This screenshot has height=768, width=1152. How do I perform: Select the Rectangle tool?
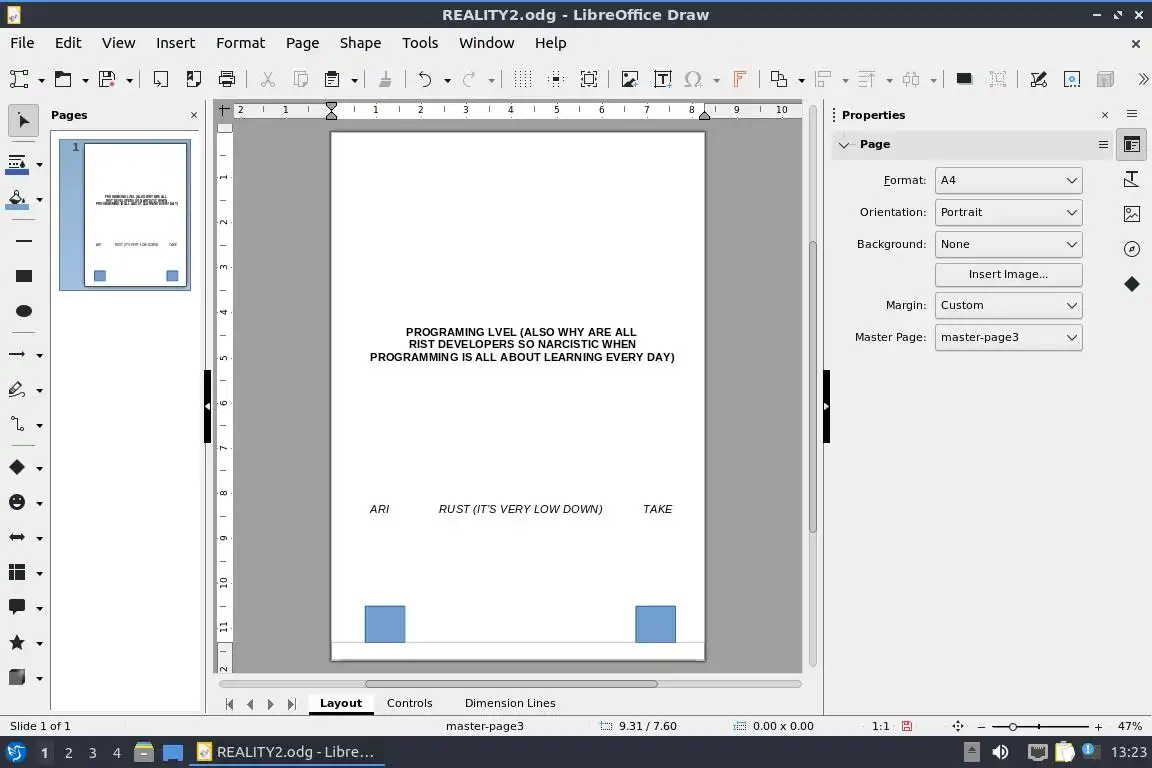pyautogui.click(x=24, y=276)
